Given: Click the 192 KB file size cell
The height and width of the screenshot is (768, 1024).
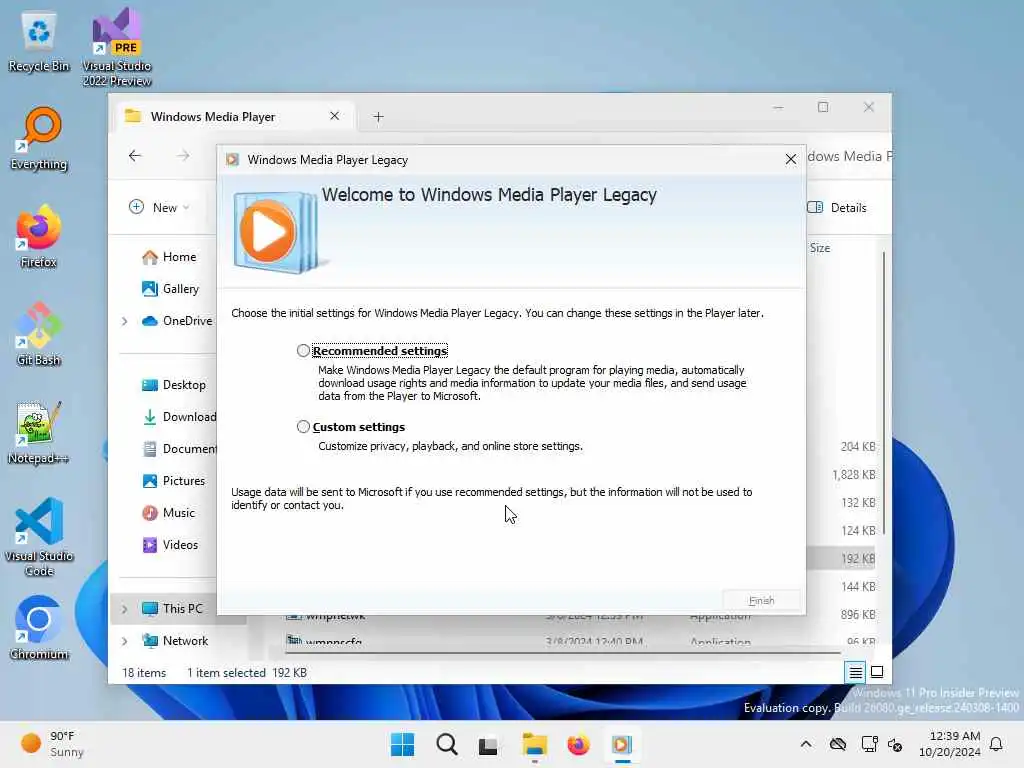Looking at the screenshot, I should point(857,558).
